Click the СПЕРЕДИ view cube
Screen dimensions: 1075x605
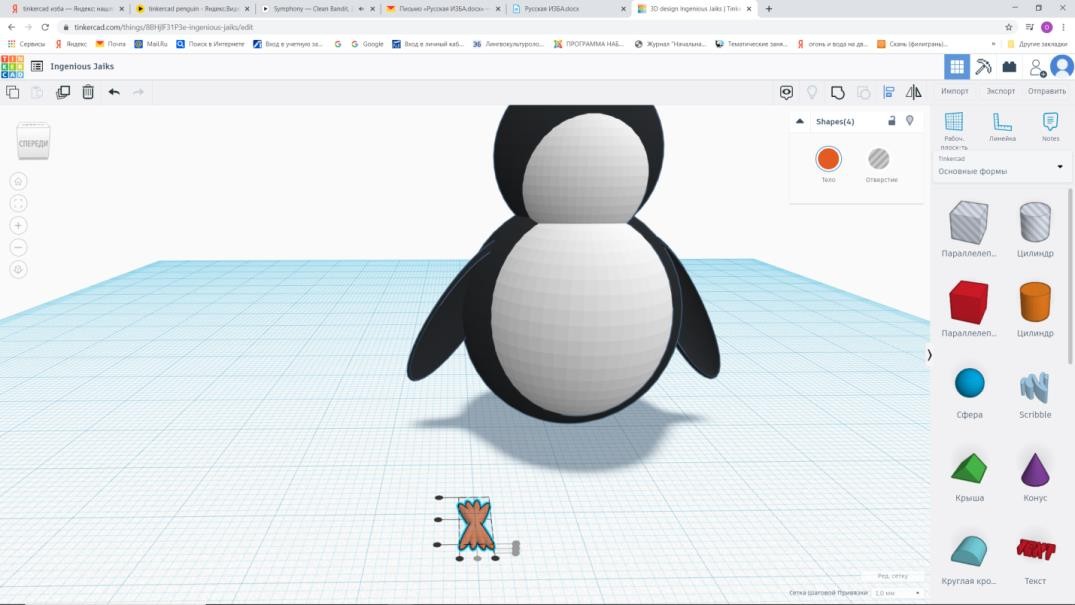34,141
